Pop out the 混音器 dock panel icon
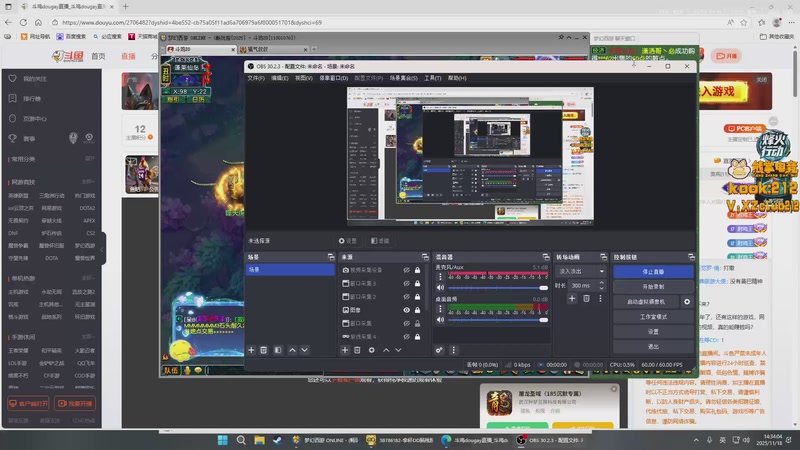This screenshot has height=450, width=800. (546, 257)
